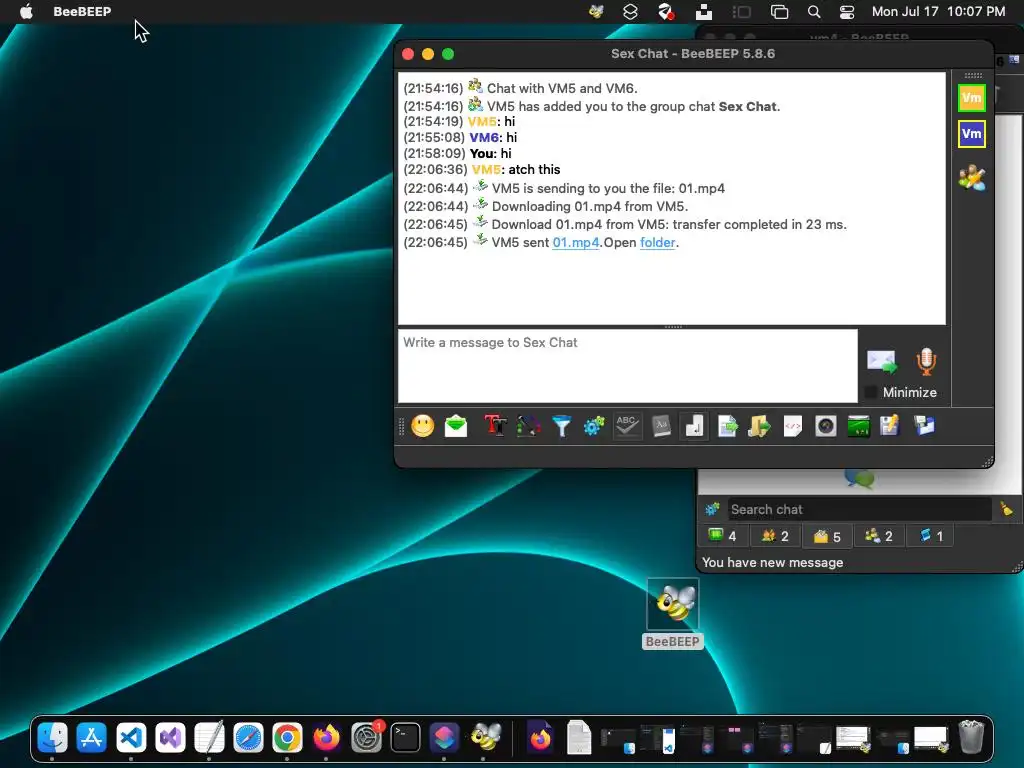Open the Trash in the dock

tap(971, 737)
